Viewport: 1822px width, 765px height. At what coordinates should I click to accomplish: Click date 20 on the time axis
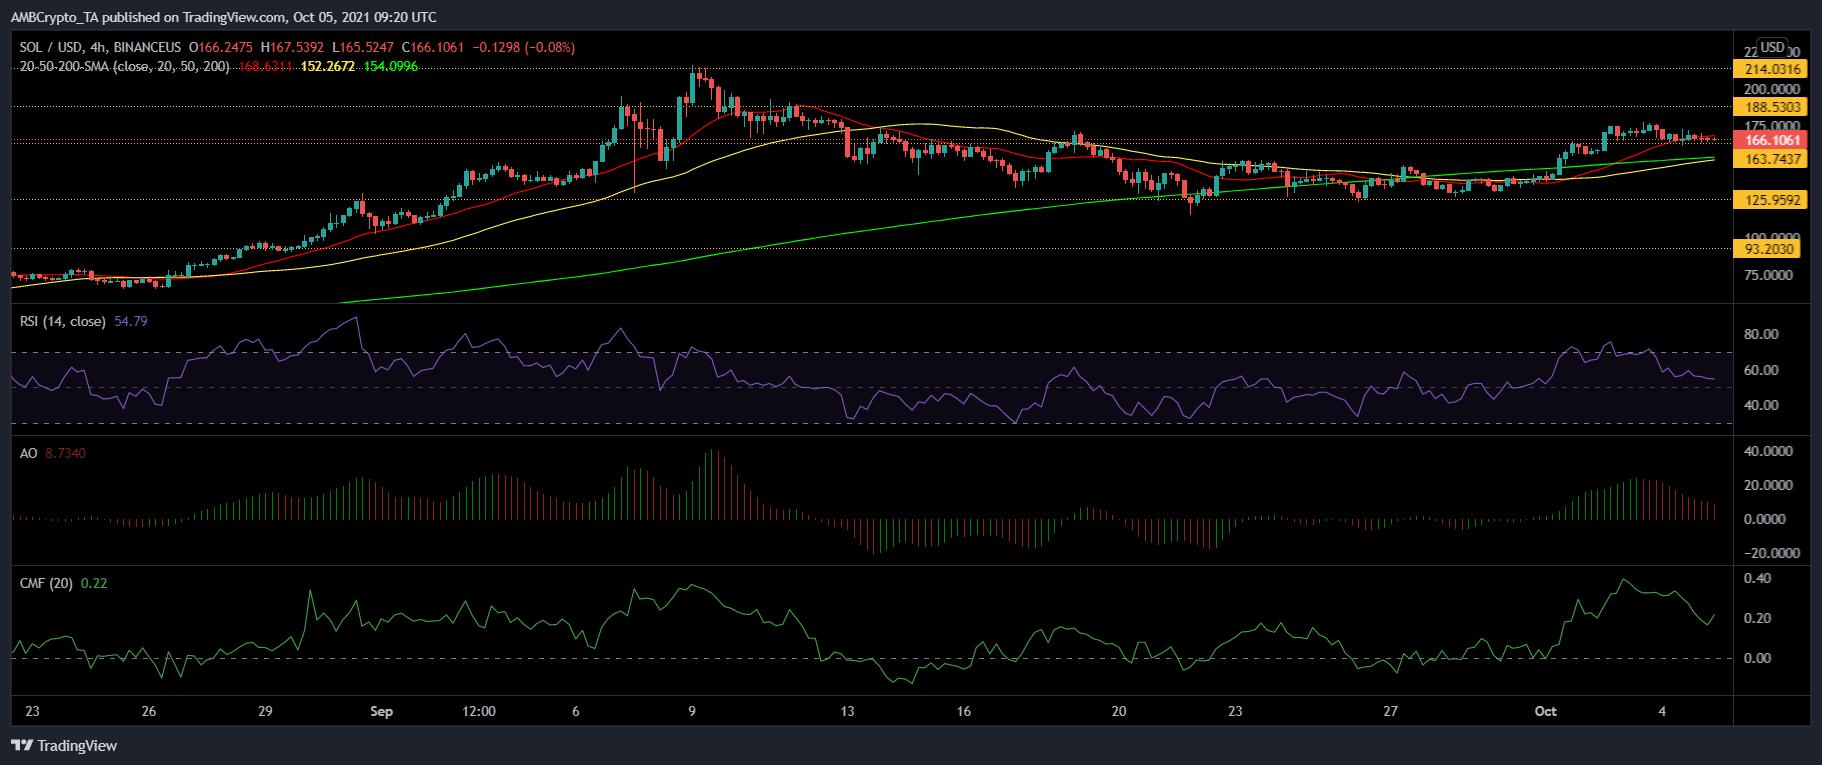coord(1119,712)
